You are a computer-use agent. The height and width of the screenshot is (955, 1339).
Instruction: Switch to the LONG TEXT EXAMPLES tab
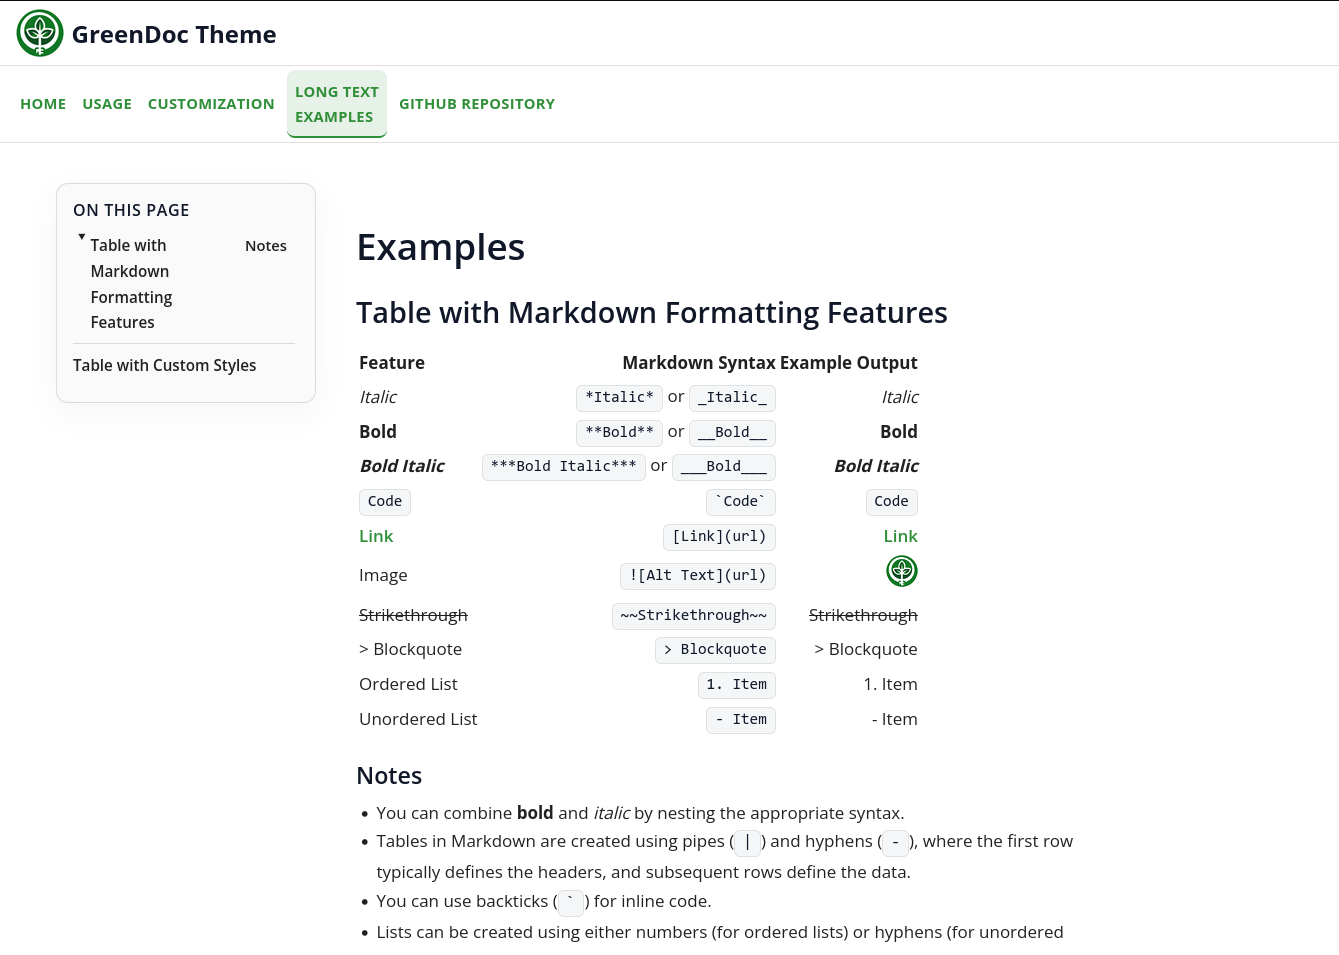[336, 103]
